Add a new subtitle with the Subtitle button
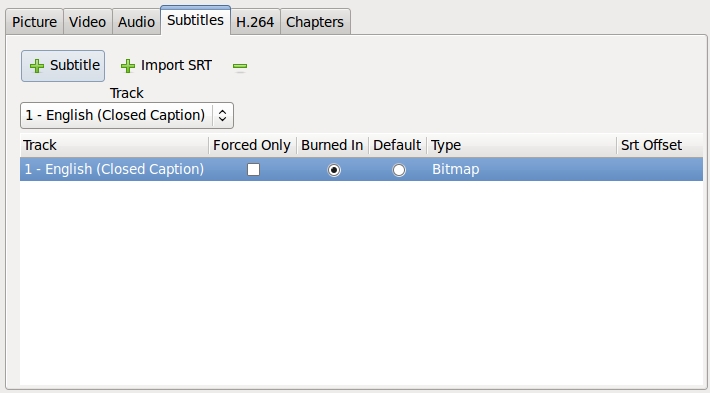 [63, 66]
